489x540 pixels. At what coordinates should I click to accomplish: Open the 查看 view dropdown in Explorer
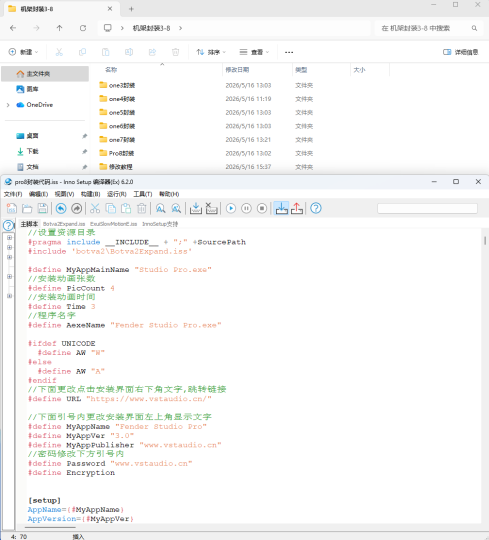tap(254, 52)
